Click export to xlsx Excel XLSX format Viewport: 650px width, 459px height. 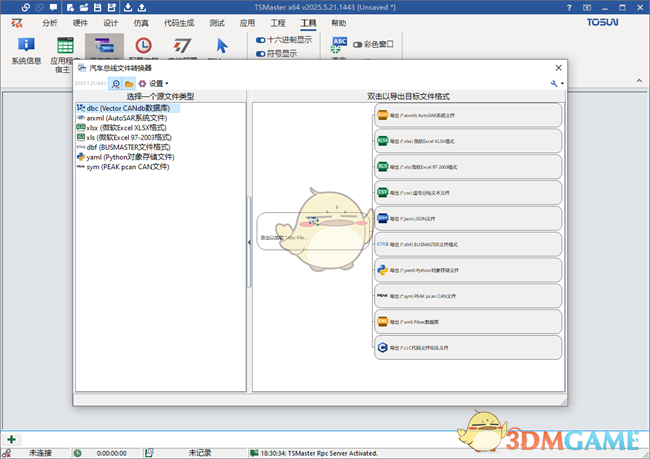(x=468, y=141)
